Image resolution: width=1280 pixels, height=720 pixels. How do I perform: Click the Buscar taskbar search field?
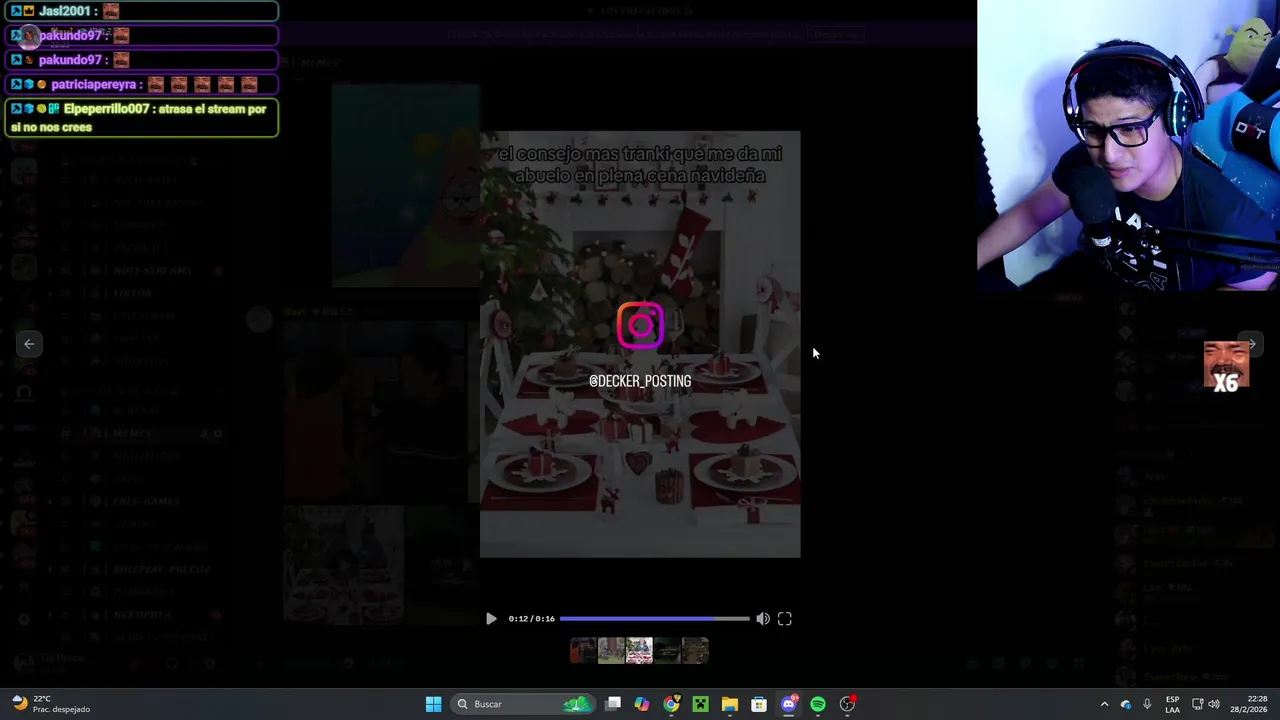522,704
